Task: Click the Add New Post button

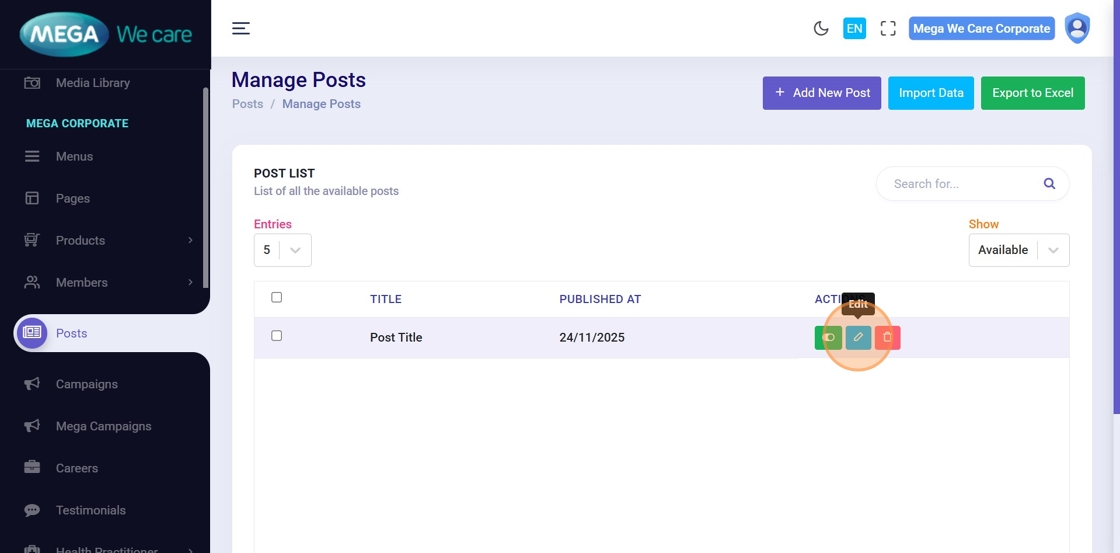Action: (822, 93)
